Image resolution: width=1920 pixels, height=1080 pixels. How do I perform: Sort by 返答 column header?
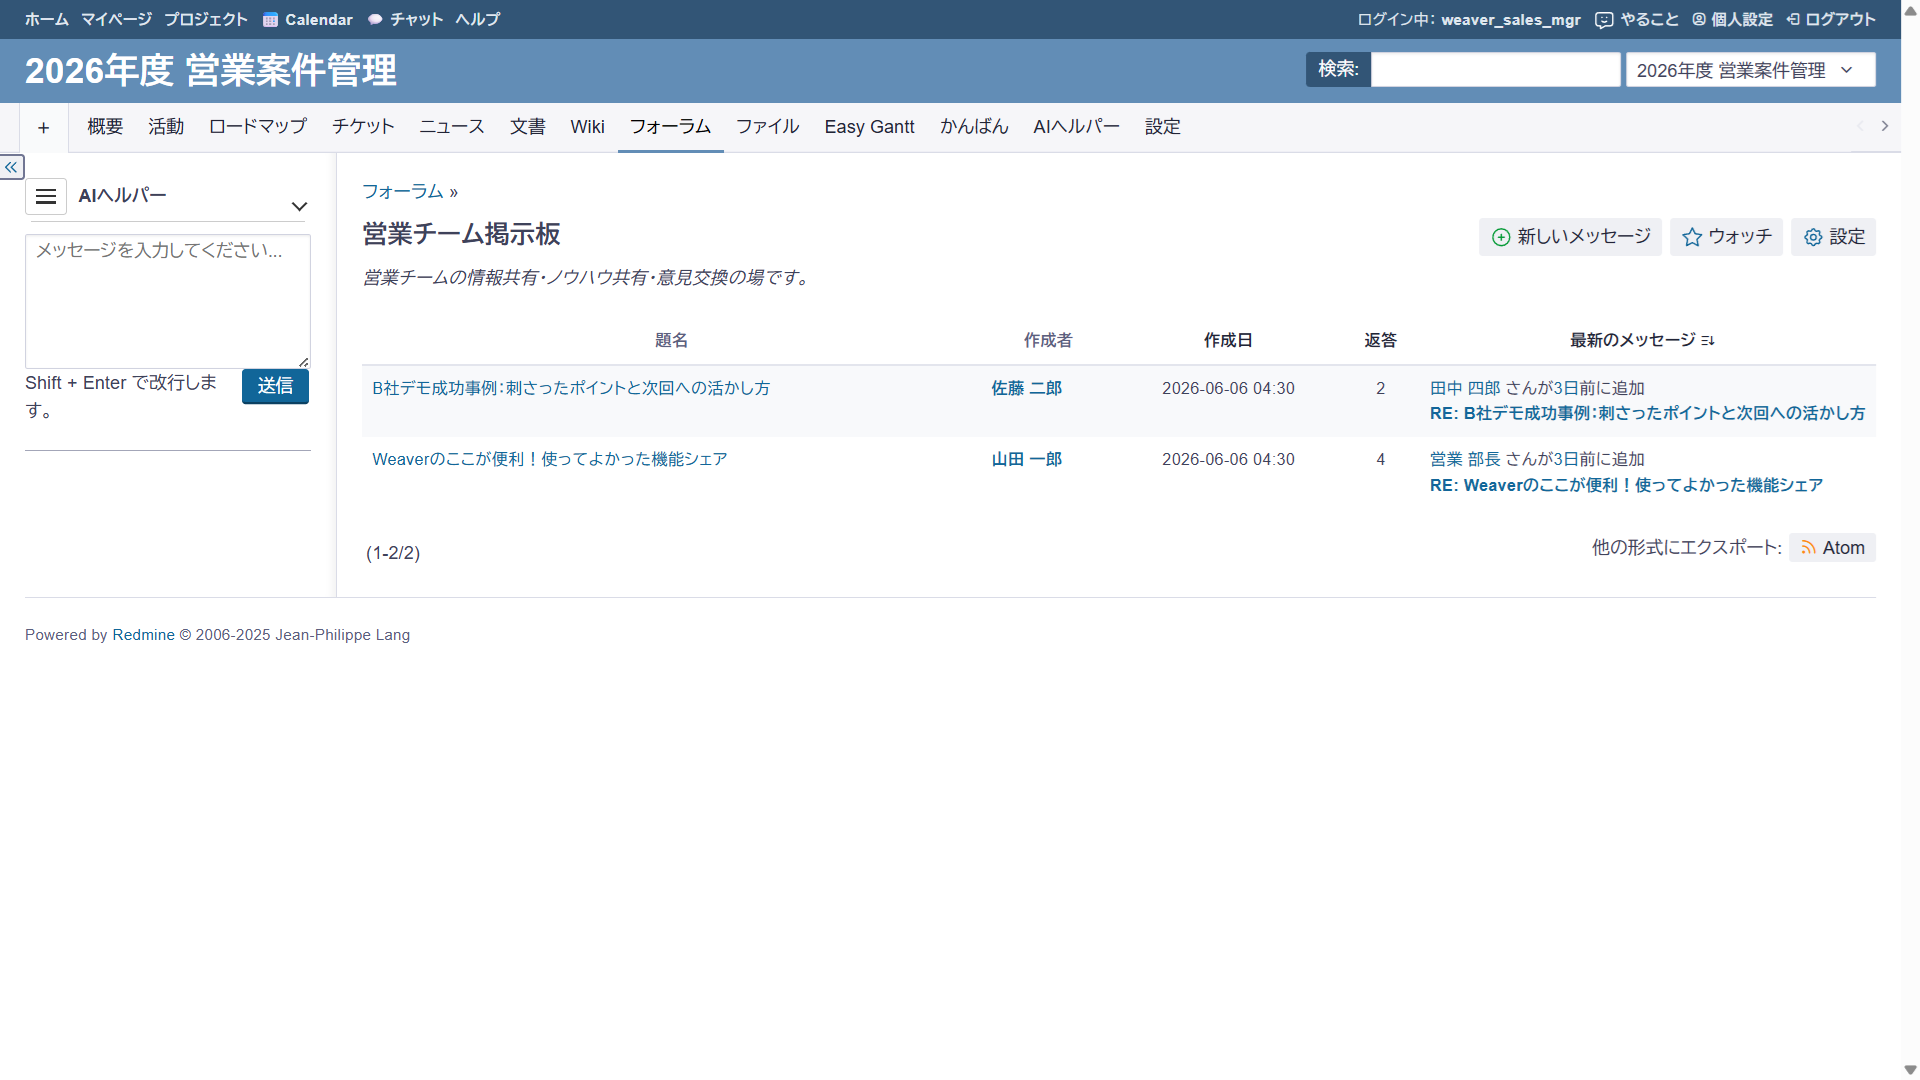coord(1380,340)
